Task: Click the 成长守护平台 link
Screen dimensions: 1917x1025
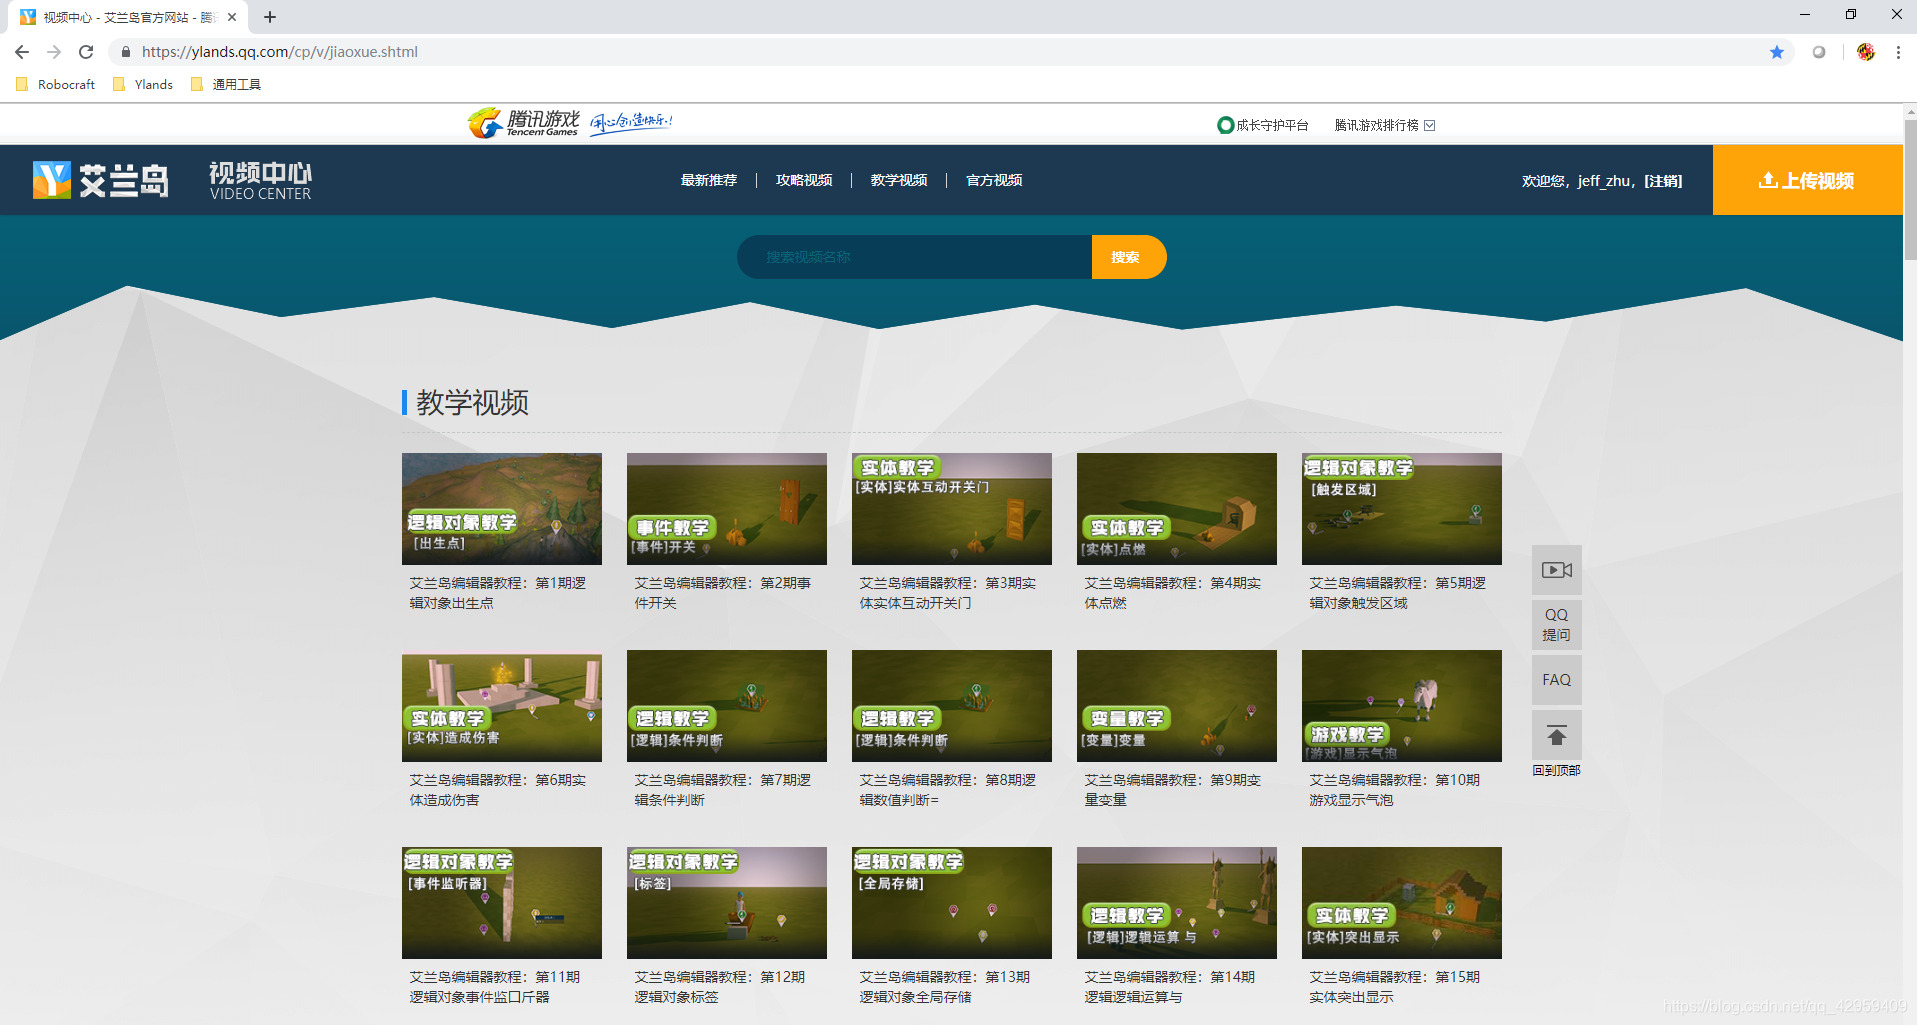Action: pos(1263,125)
